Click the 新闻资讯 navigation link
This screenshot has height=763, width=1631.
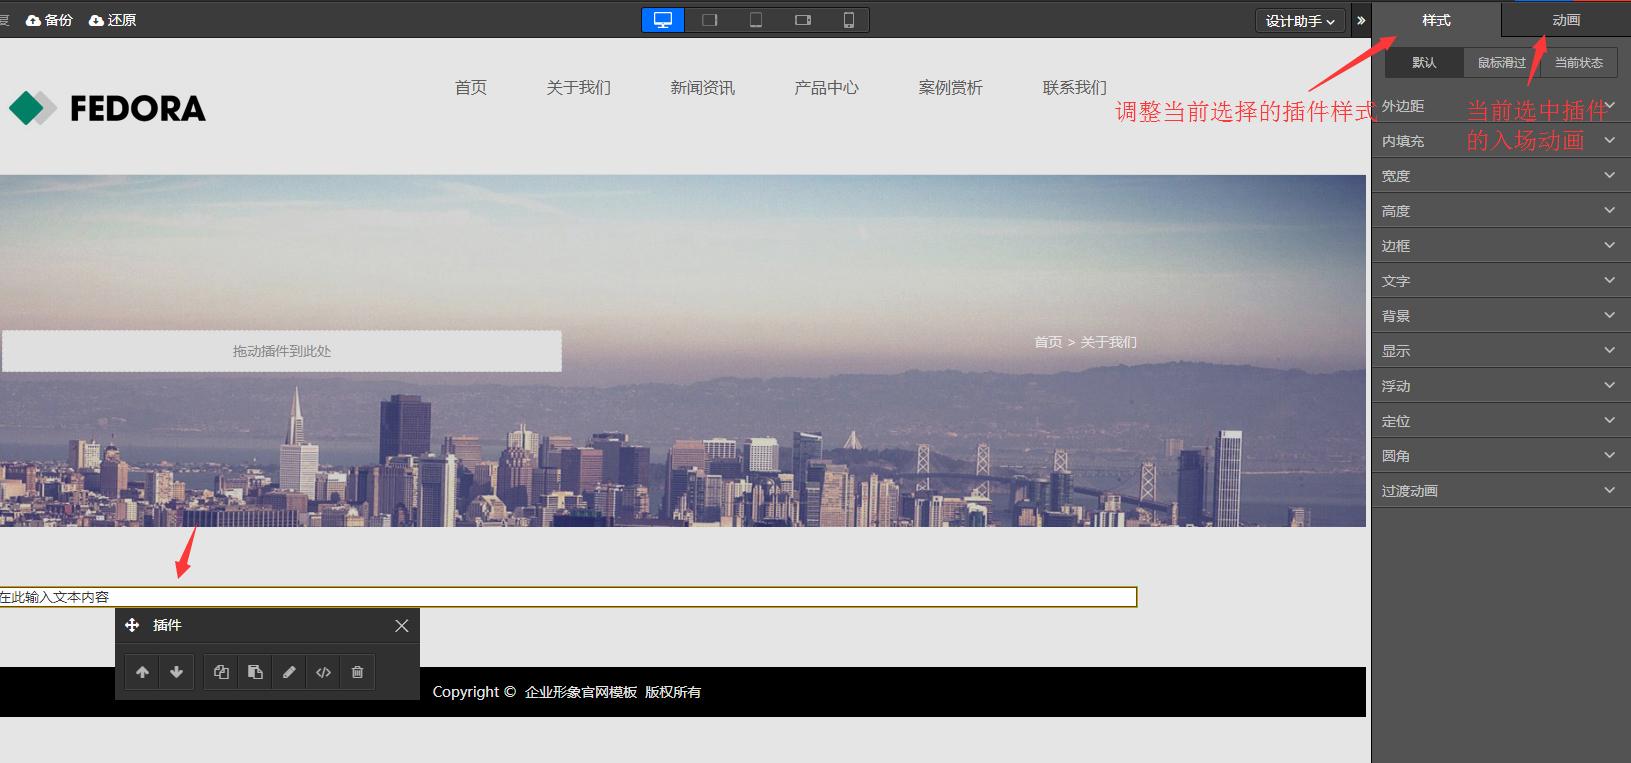[x=702, y=88]
